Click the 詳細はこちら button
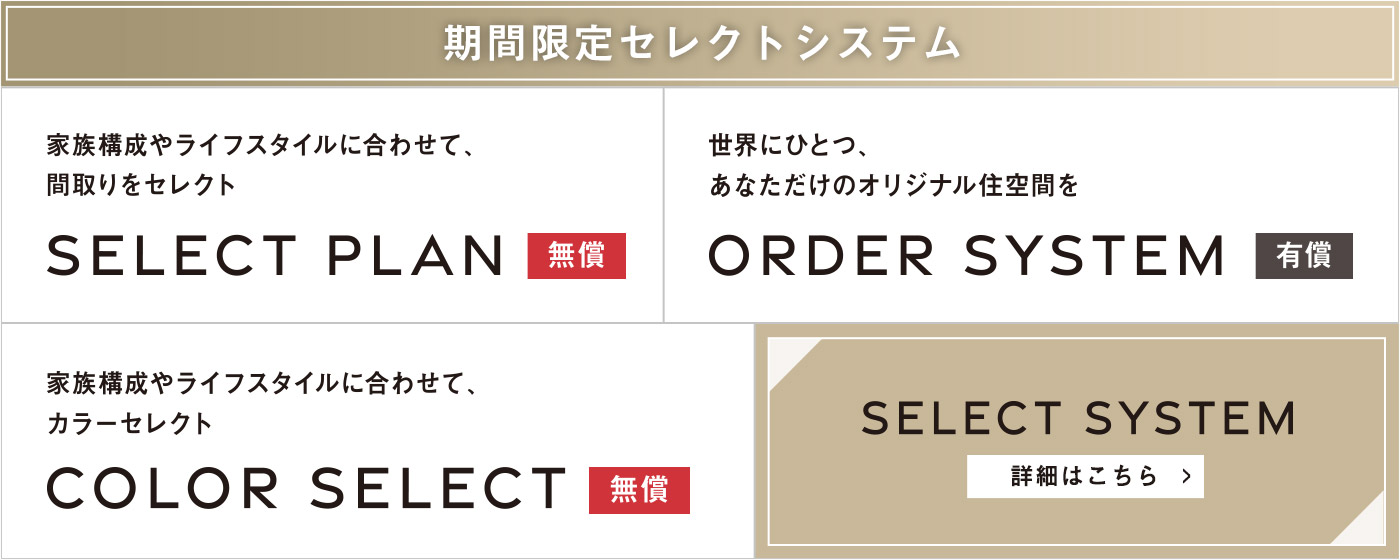 (1085, 476)
